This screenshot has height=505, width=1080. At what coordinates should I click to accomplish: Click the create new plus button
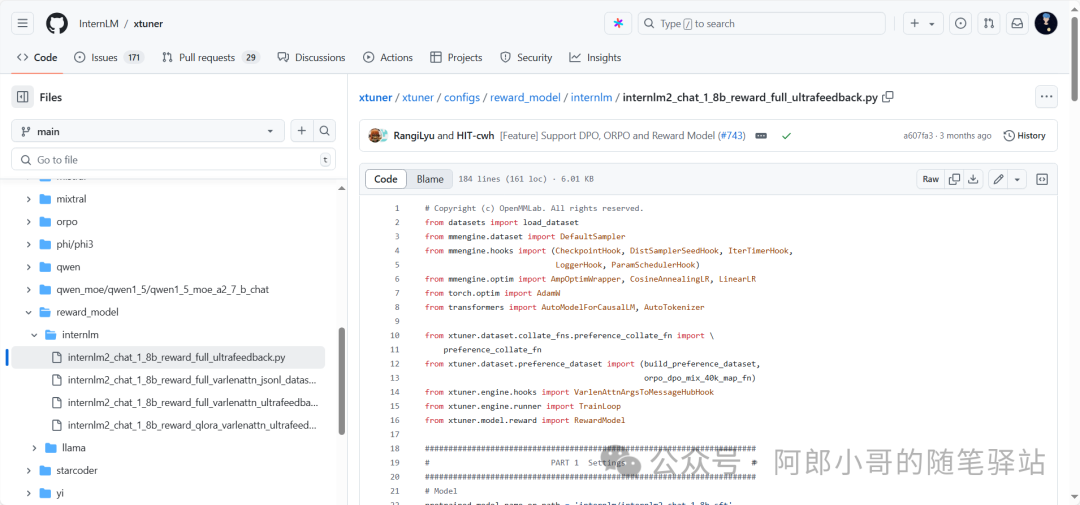(915, 23)
